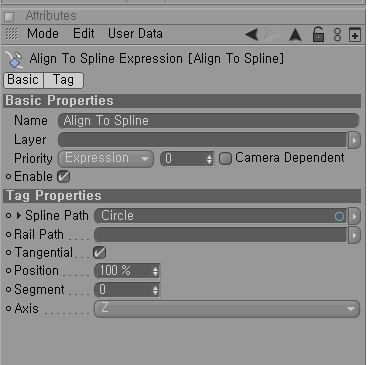368x365 pixels.
Task: Click the circle spline icon in Spline Path
Action: (x=339, y=217)
